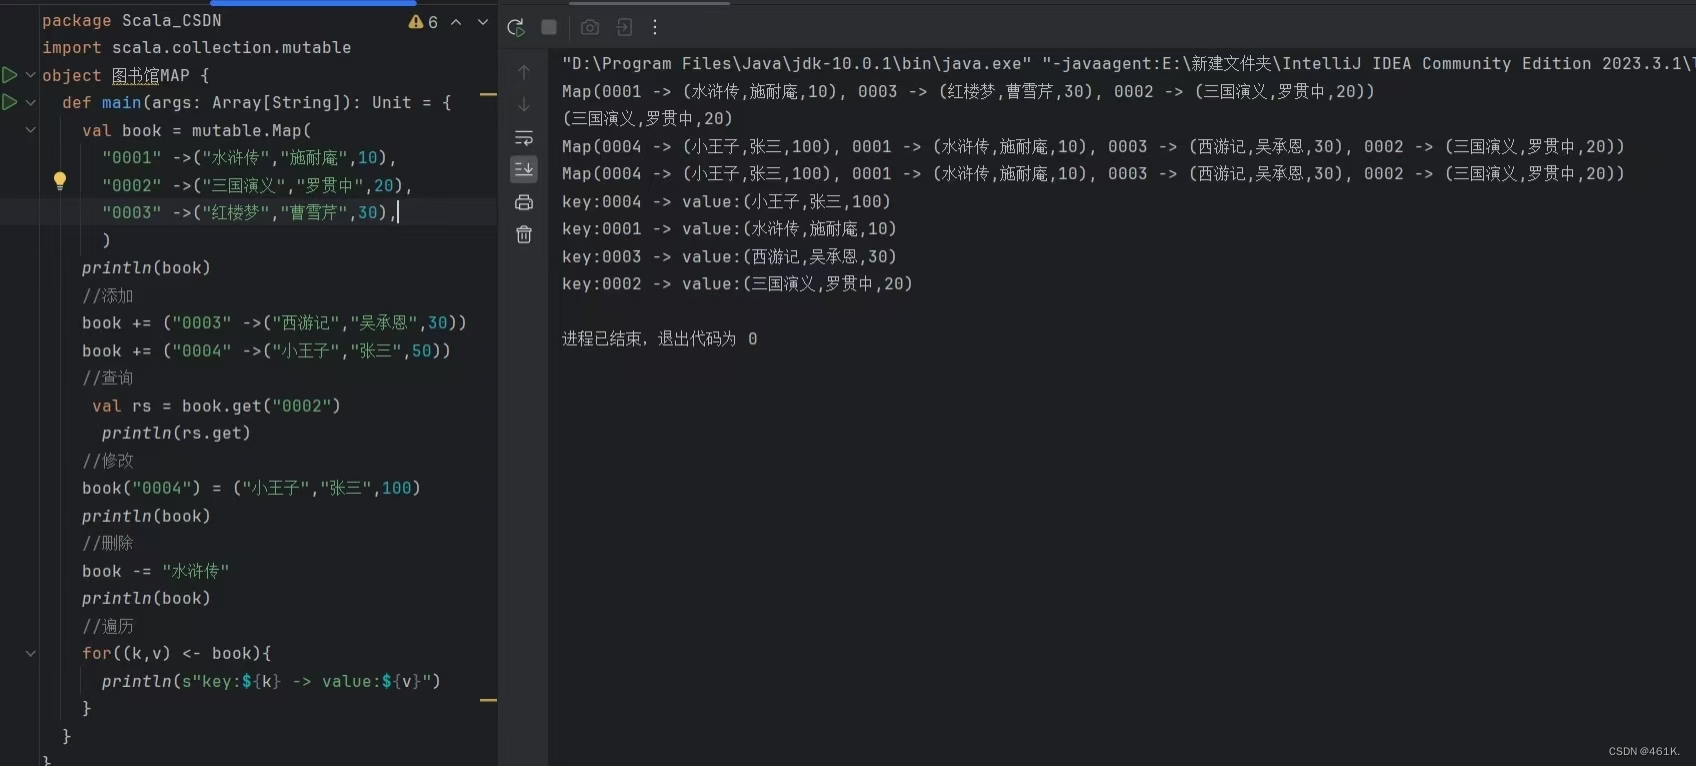The height and width of the screenshot is (766, 1696).
Task: Click the lower yellow warning stripe marker
Action: pyautogui.click(x=489, y=701)
